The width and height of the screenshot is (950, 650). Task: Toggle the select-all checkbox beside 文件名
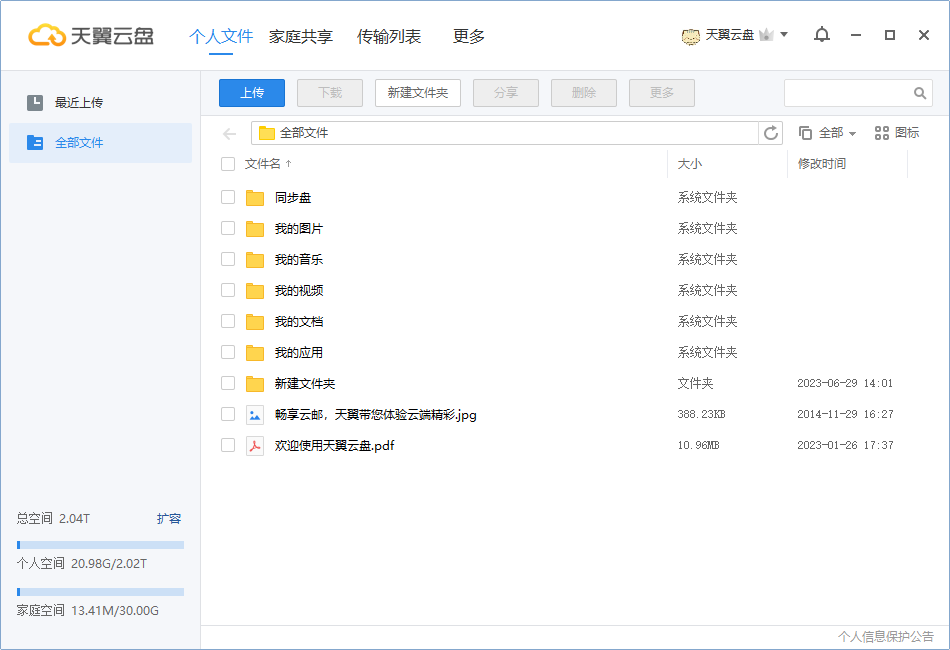point(228,164)
